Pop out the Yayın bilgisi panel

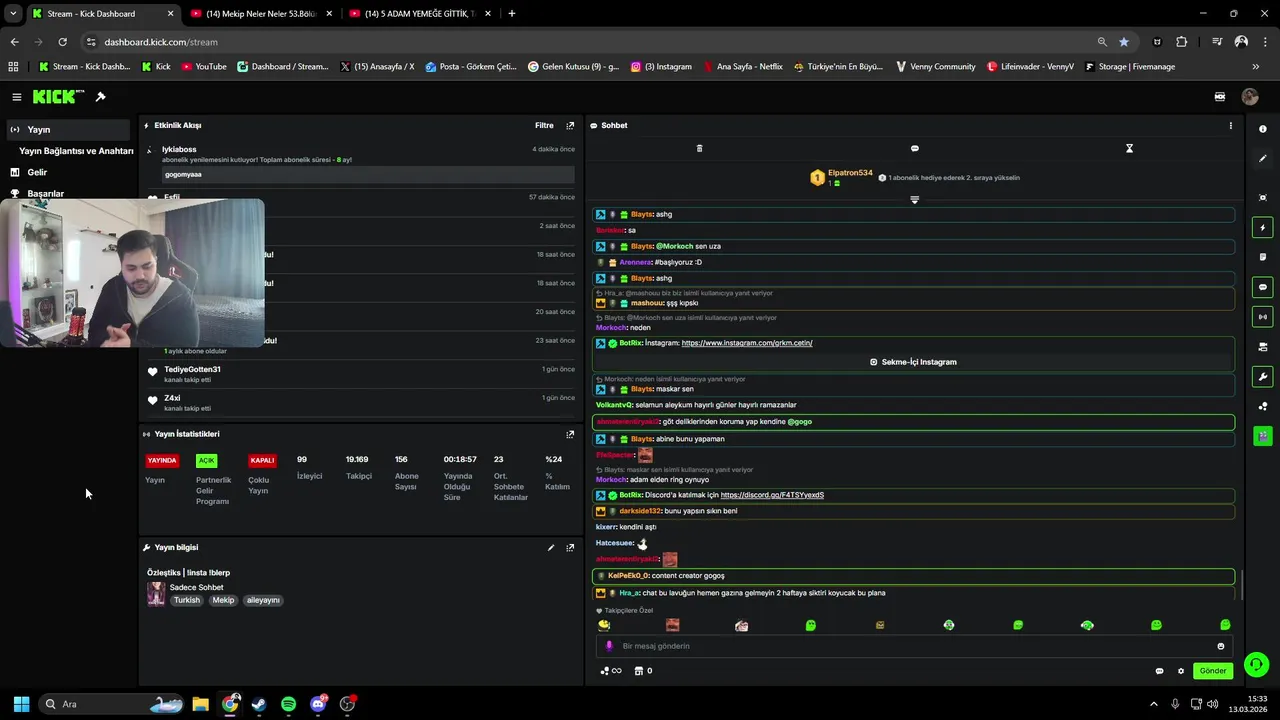[570, 548]
